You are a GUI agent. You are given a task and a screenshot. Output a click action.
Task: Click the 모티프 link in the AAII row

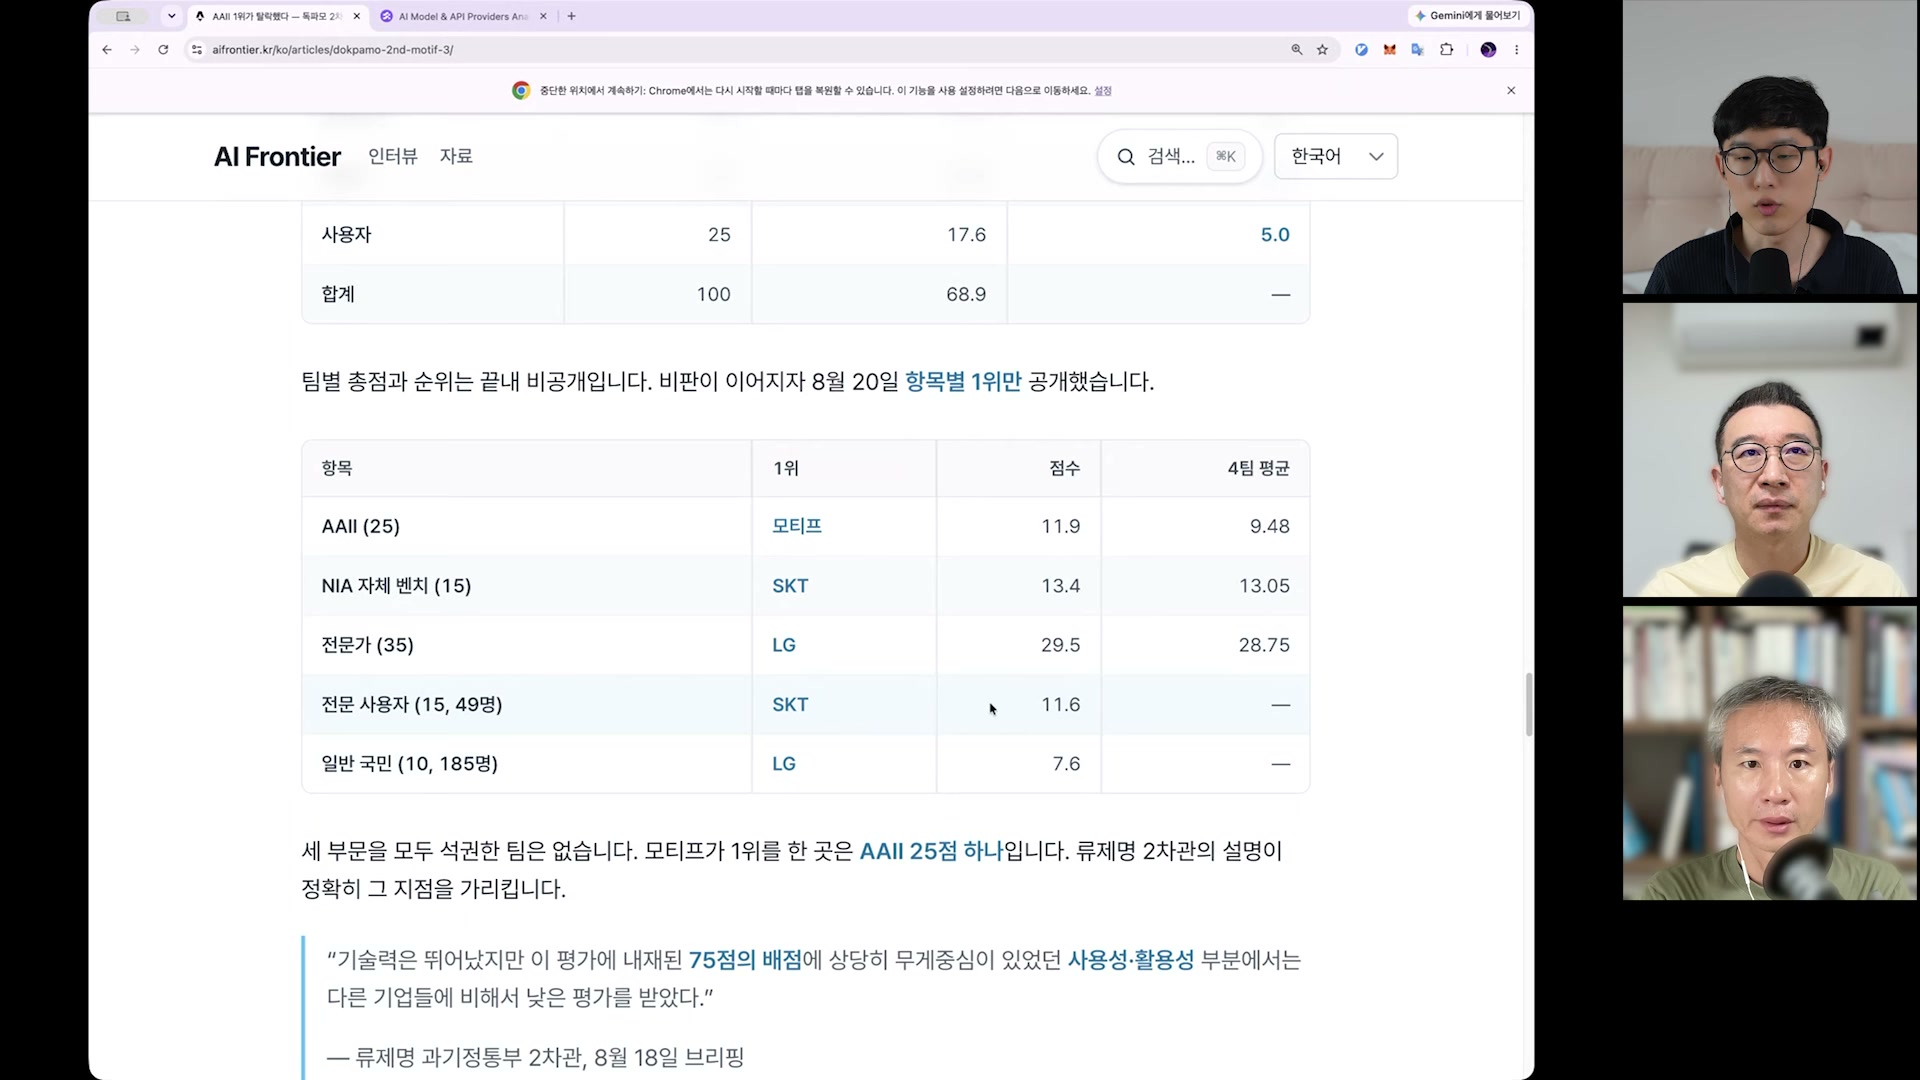click(797, 526)
